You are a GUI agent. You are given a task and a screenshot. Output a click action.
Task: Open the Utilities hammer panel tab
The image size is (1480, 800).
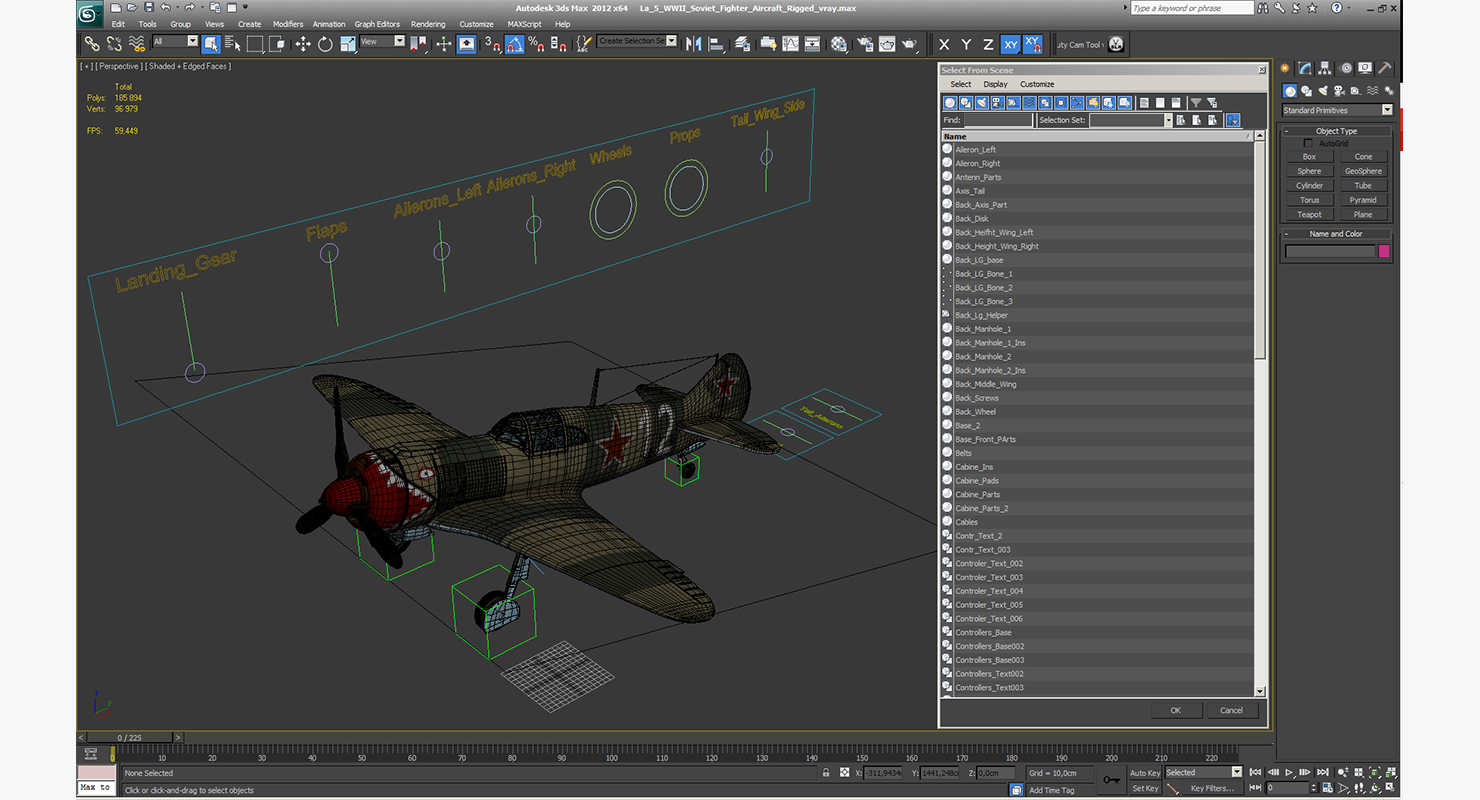point(1385,68)
